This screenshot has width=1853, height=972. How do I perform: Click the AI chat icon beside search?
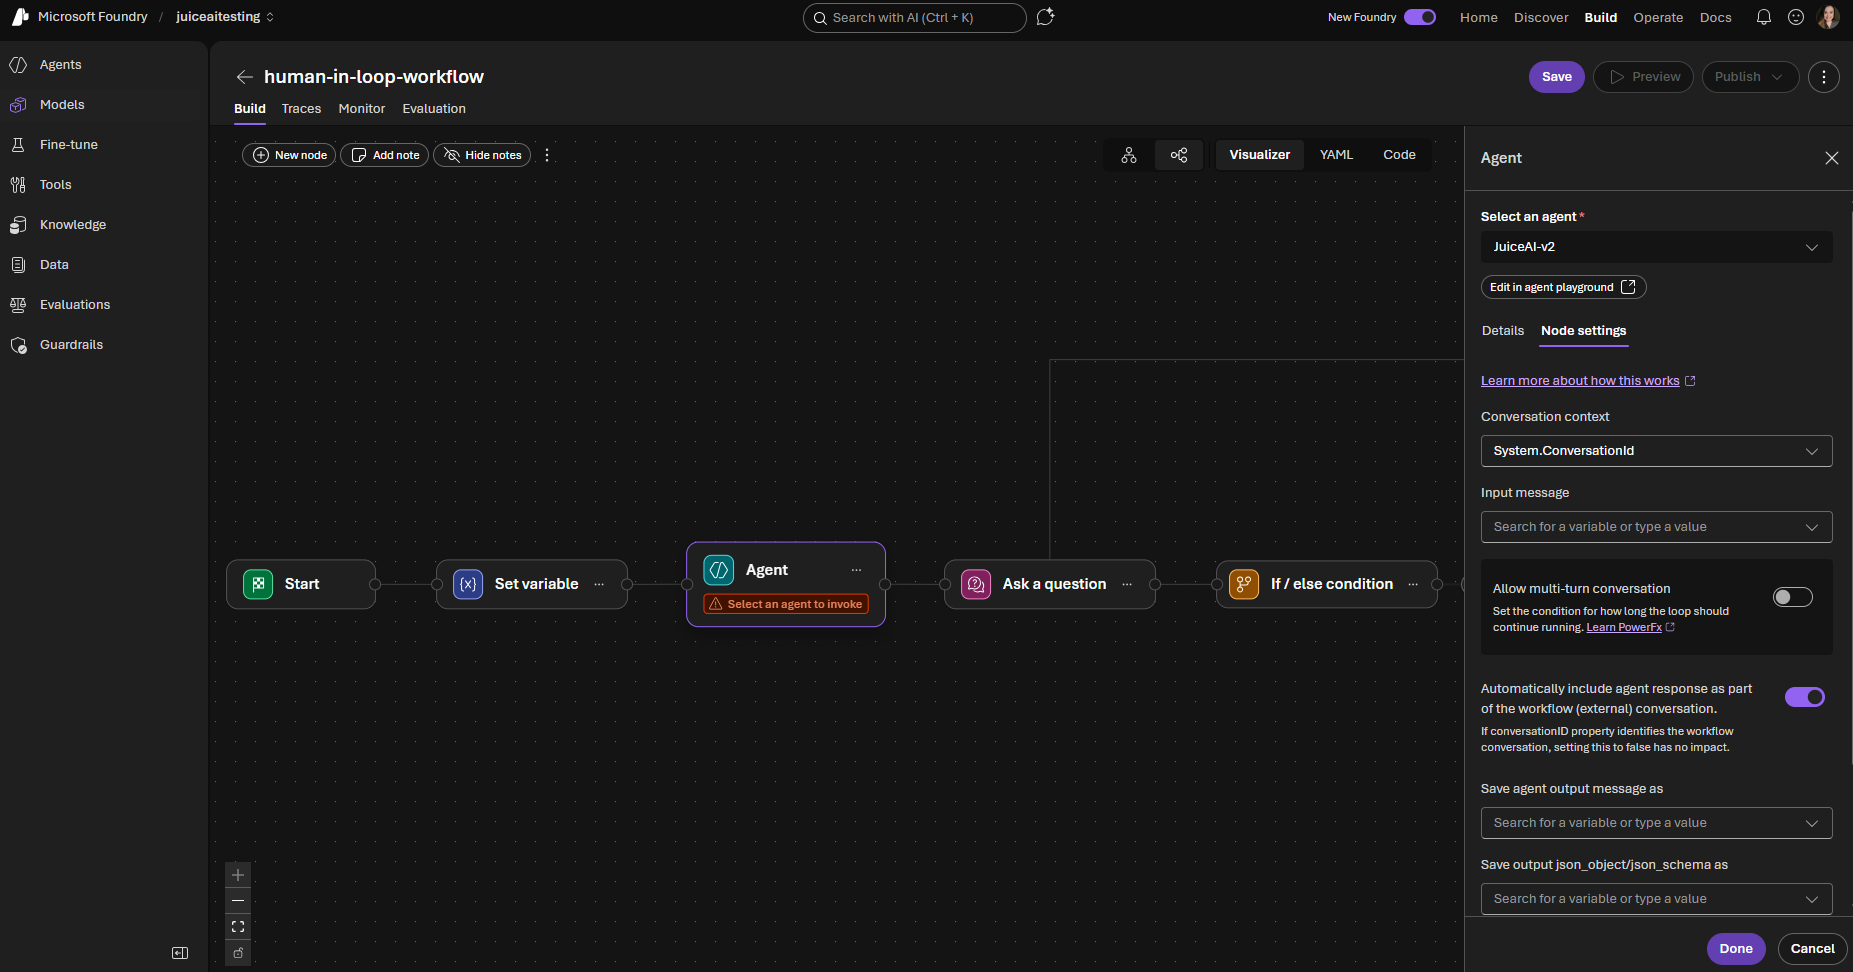[x=1046, y=17]
